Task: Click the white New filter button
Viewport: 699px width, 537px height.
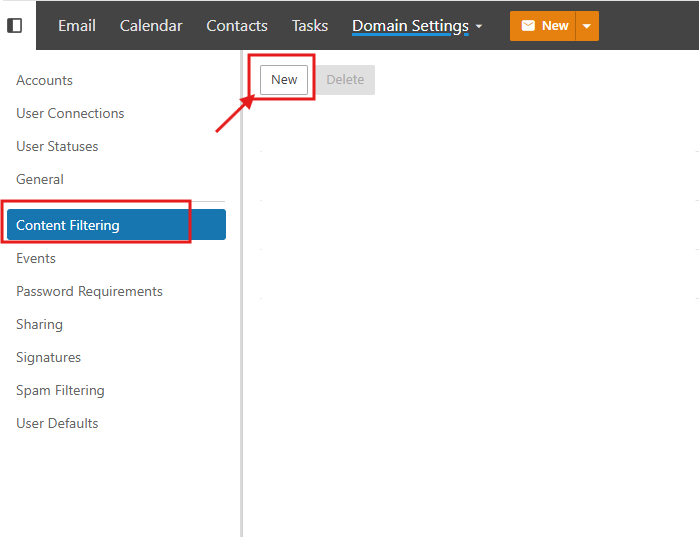Action: point(284,80)
